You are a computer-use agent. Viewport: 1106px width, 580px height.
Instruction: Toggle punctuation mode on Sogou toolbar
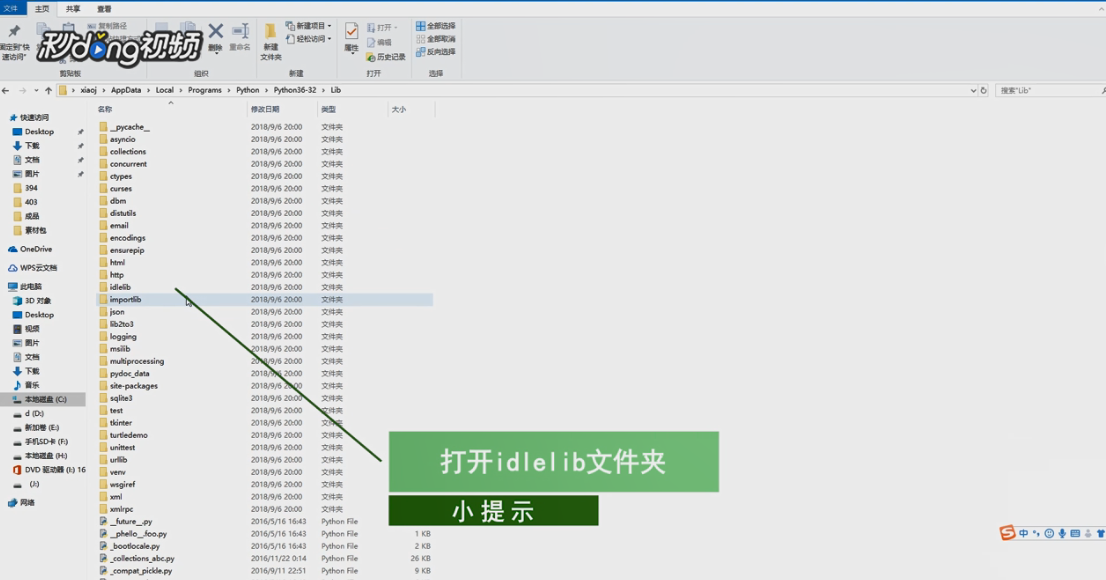pyautogui.click(x=1036, y=533)
